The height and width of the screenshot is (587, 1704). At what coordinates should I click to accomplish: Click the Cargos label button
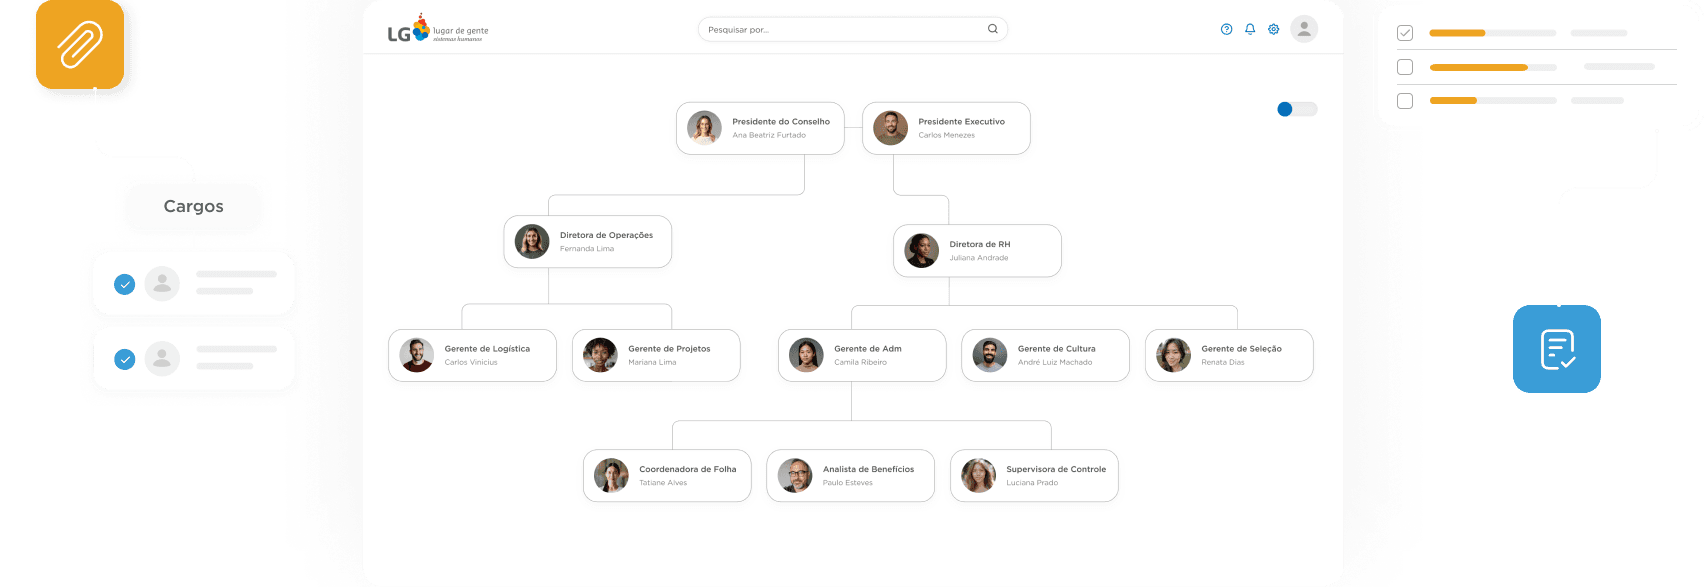click(194, 206)
